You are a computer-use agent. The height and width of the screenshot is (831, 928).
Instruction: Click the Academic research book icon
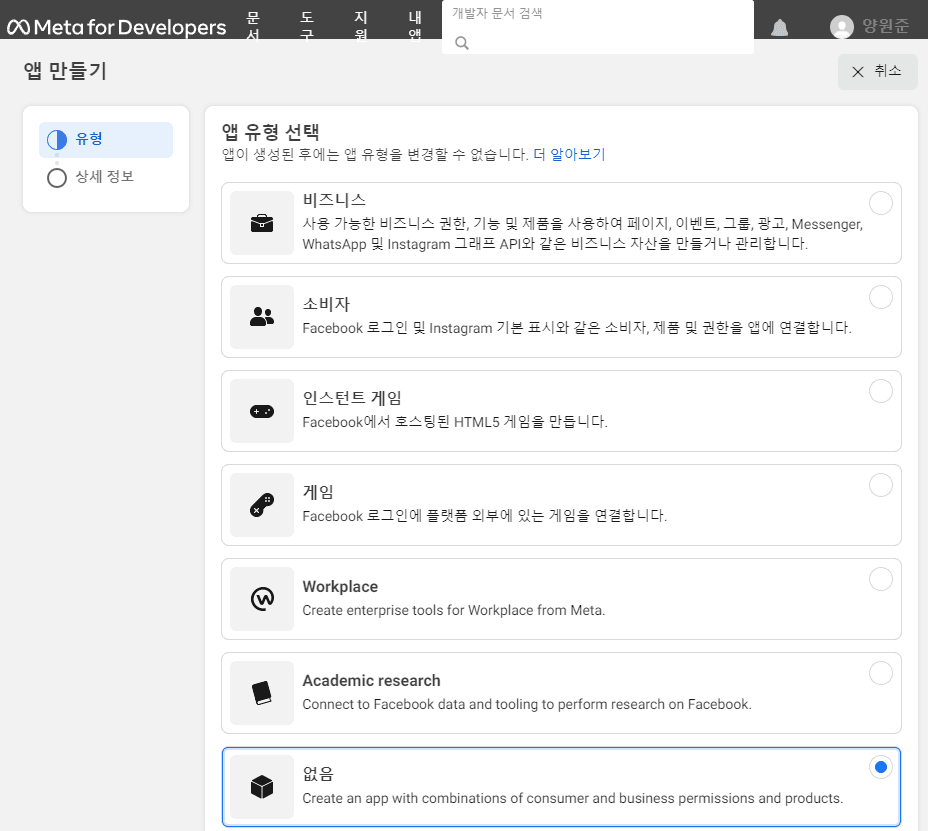click(262, 693)
